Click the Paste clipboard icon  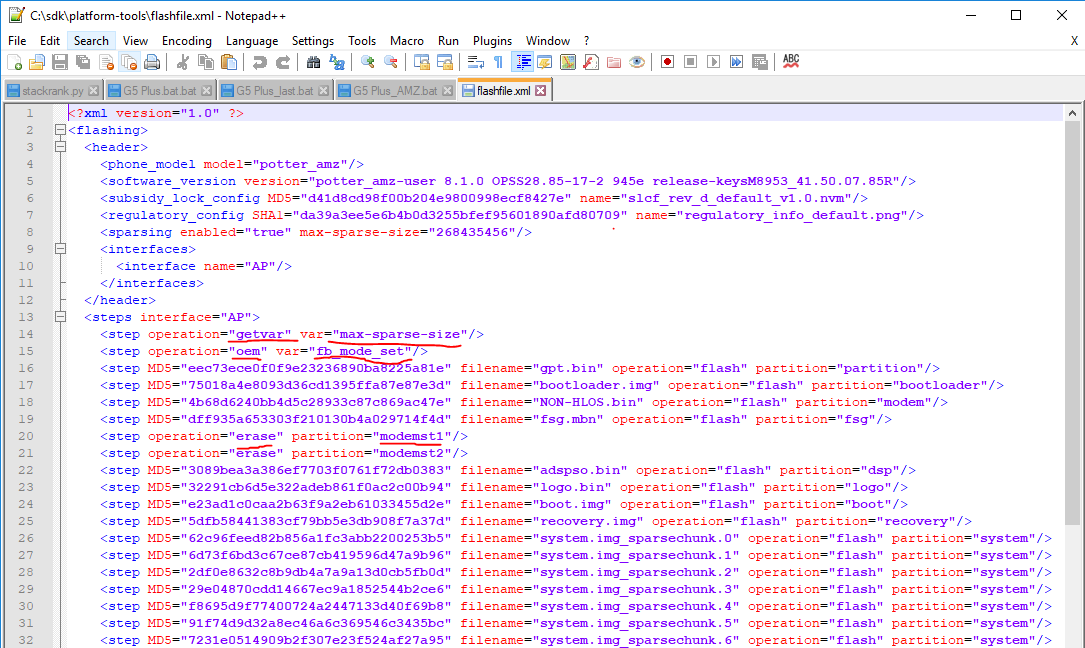pyautogui.click(x=228, y=62)
